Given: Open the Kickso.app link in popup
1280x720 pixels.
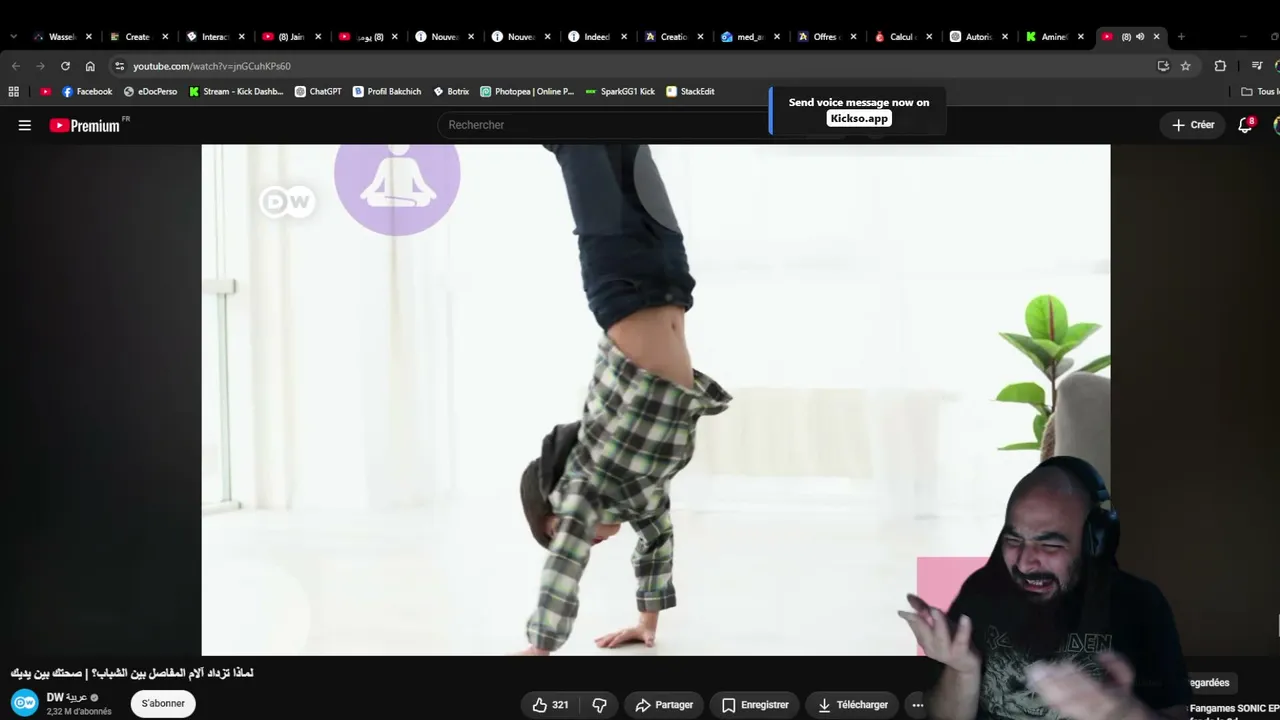Looking at the screenshot, I should [859, 118].
